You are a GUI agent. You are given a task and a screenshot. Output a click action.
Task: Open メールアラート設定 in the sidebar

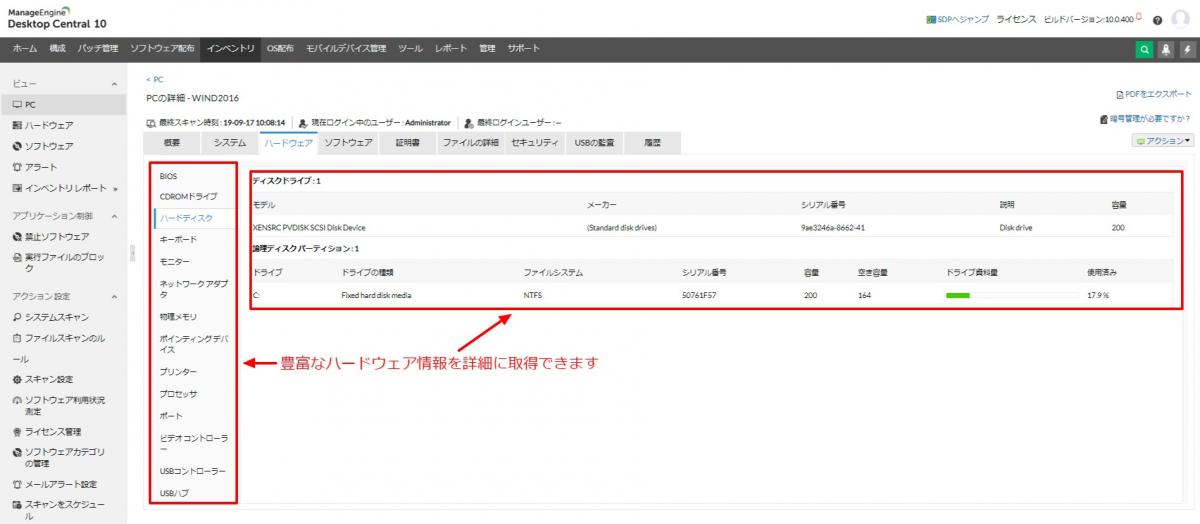[x=61, y=484]
